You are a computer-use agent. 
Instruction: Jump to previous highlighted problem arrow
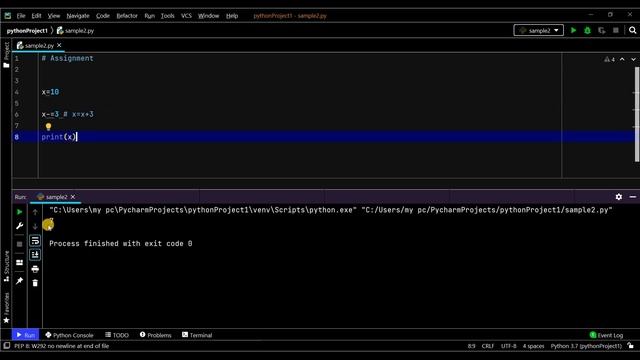coord(622,60)
